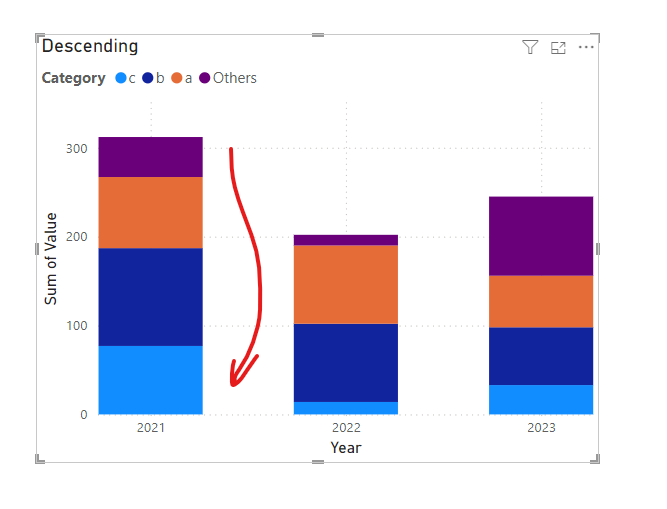Click the top-left corner handle of visual
This screenshot has height=509, width=667.
coord(39,38)
